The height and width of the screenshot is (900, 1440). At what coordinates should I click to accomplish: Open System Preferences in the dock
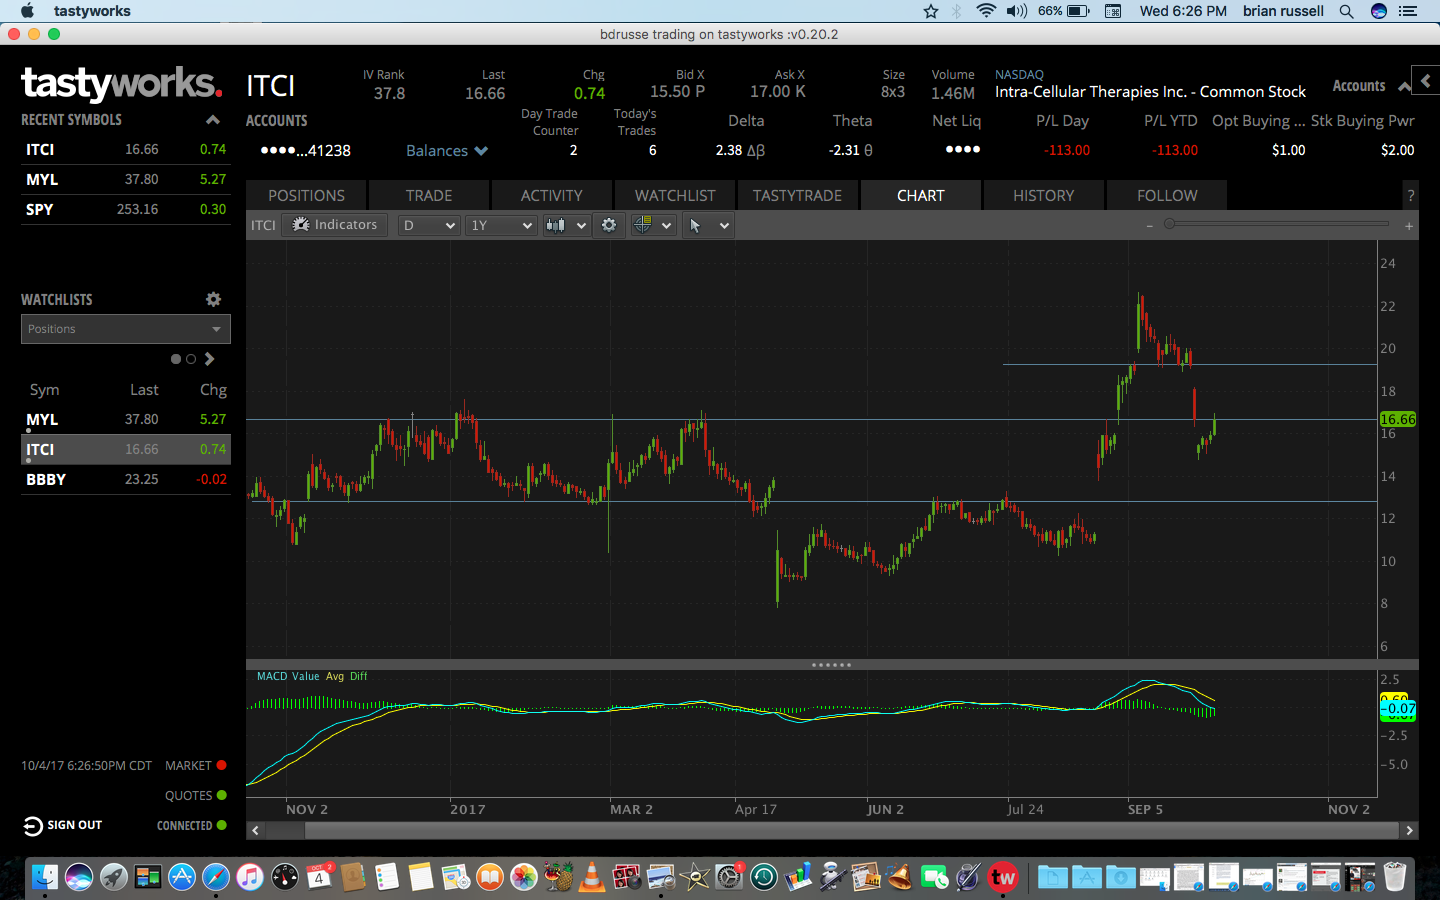tap(729, 877)
